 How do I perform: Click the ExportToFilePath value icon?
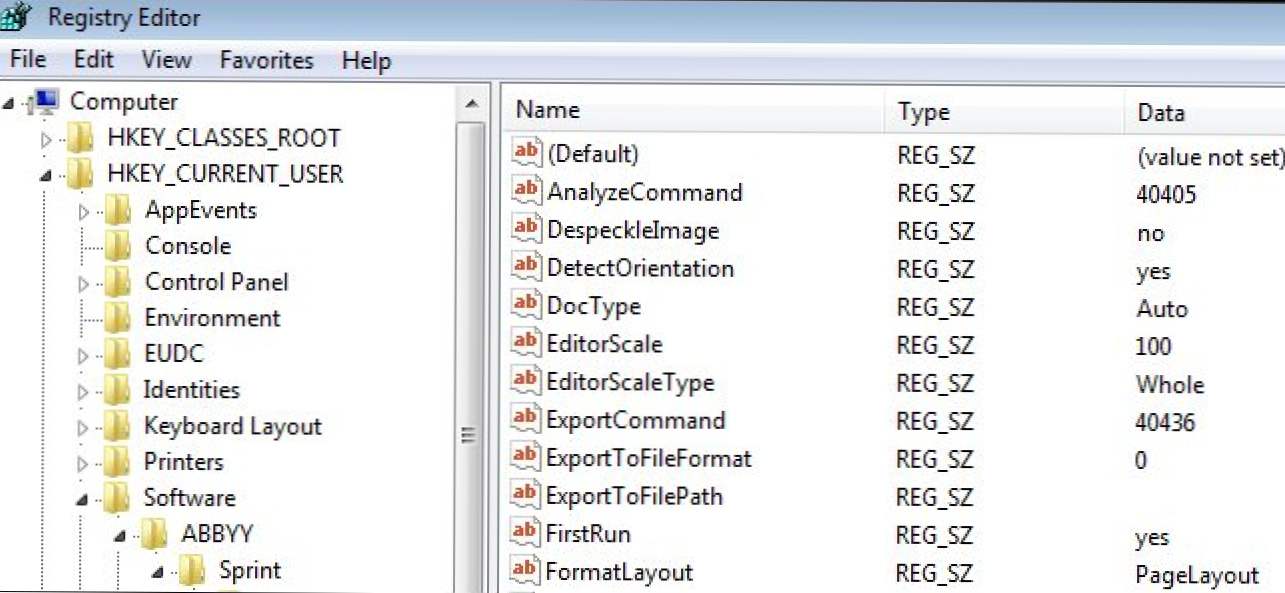pos(526,495)
